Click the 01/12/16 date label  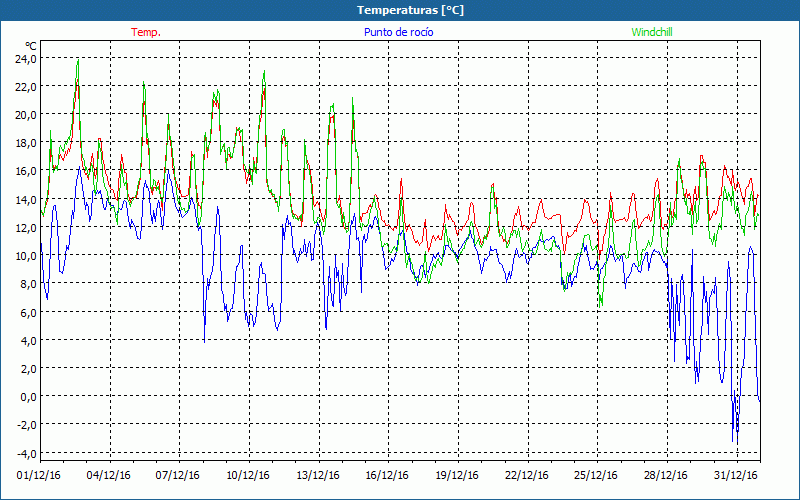[x=39, y=476]
